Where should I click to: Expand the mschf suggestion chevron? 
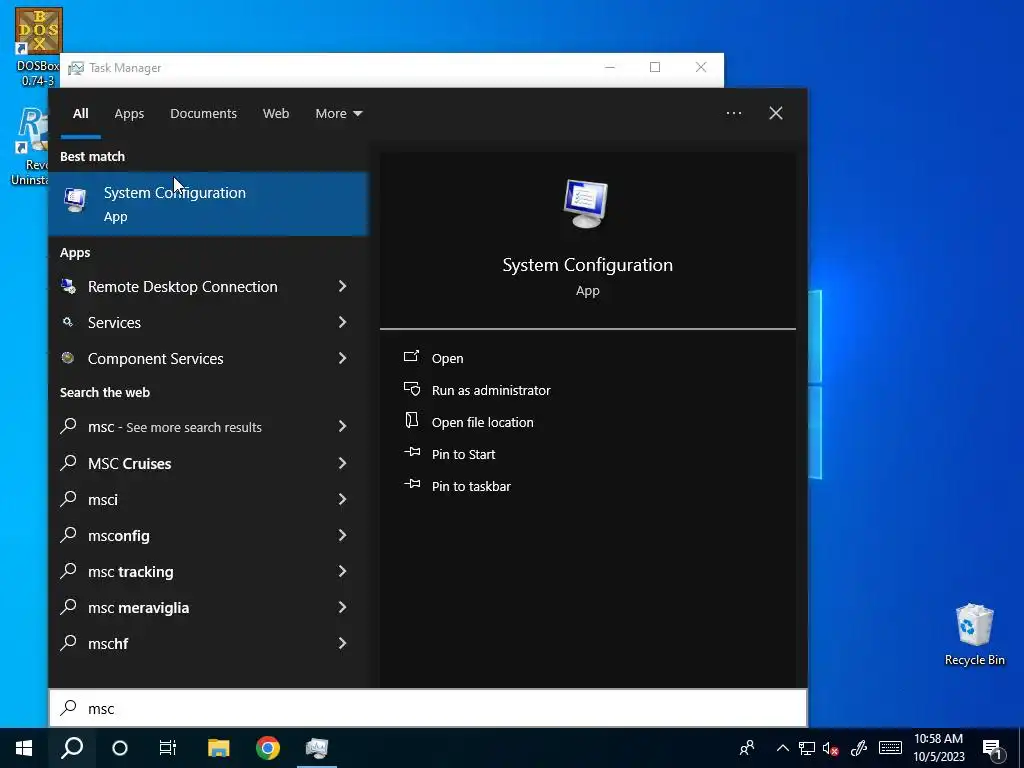342,643
